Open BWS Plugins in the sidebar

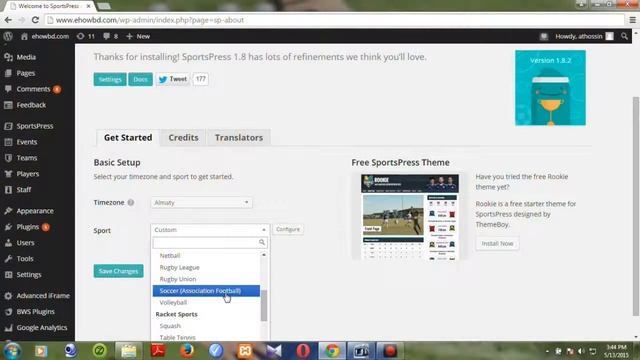[37, 311]
